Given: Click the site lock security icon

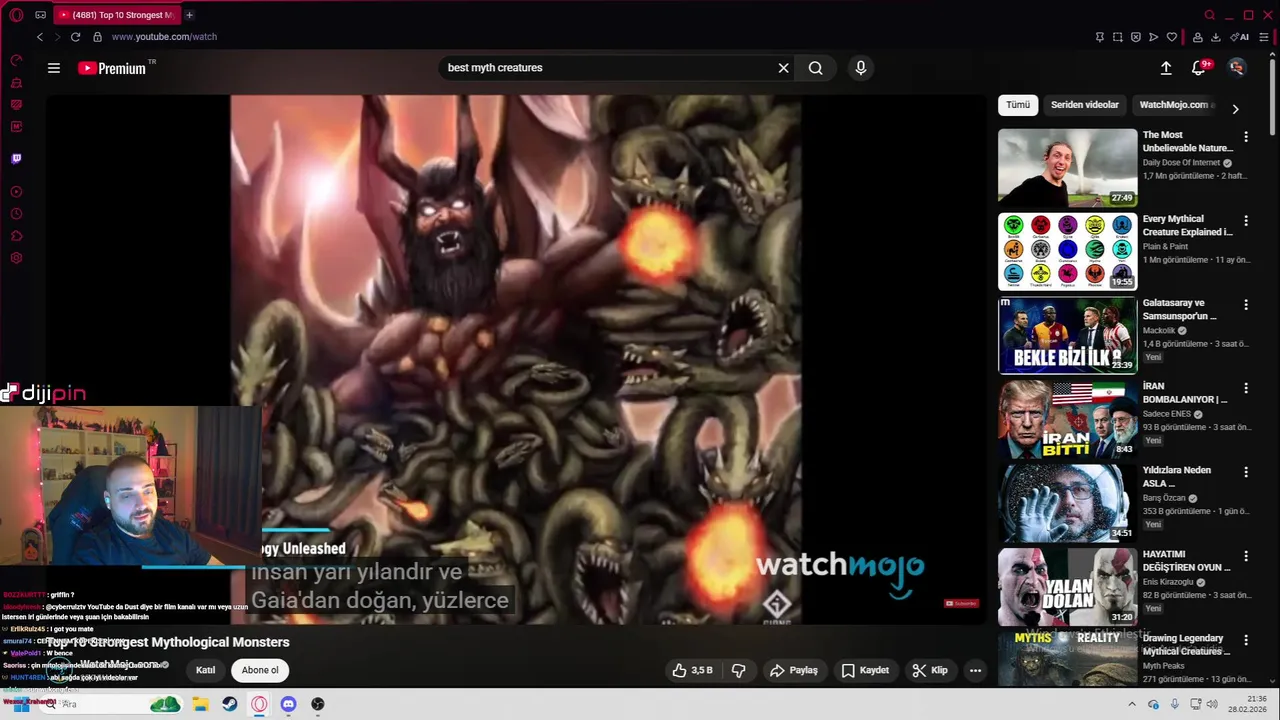Looking at the screenshot, I should pyautogui.click(x=97, y=37).
